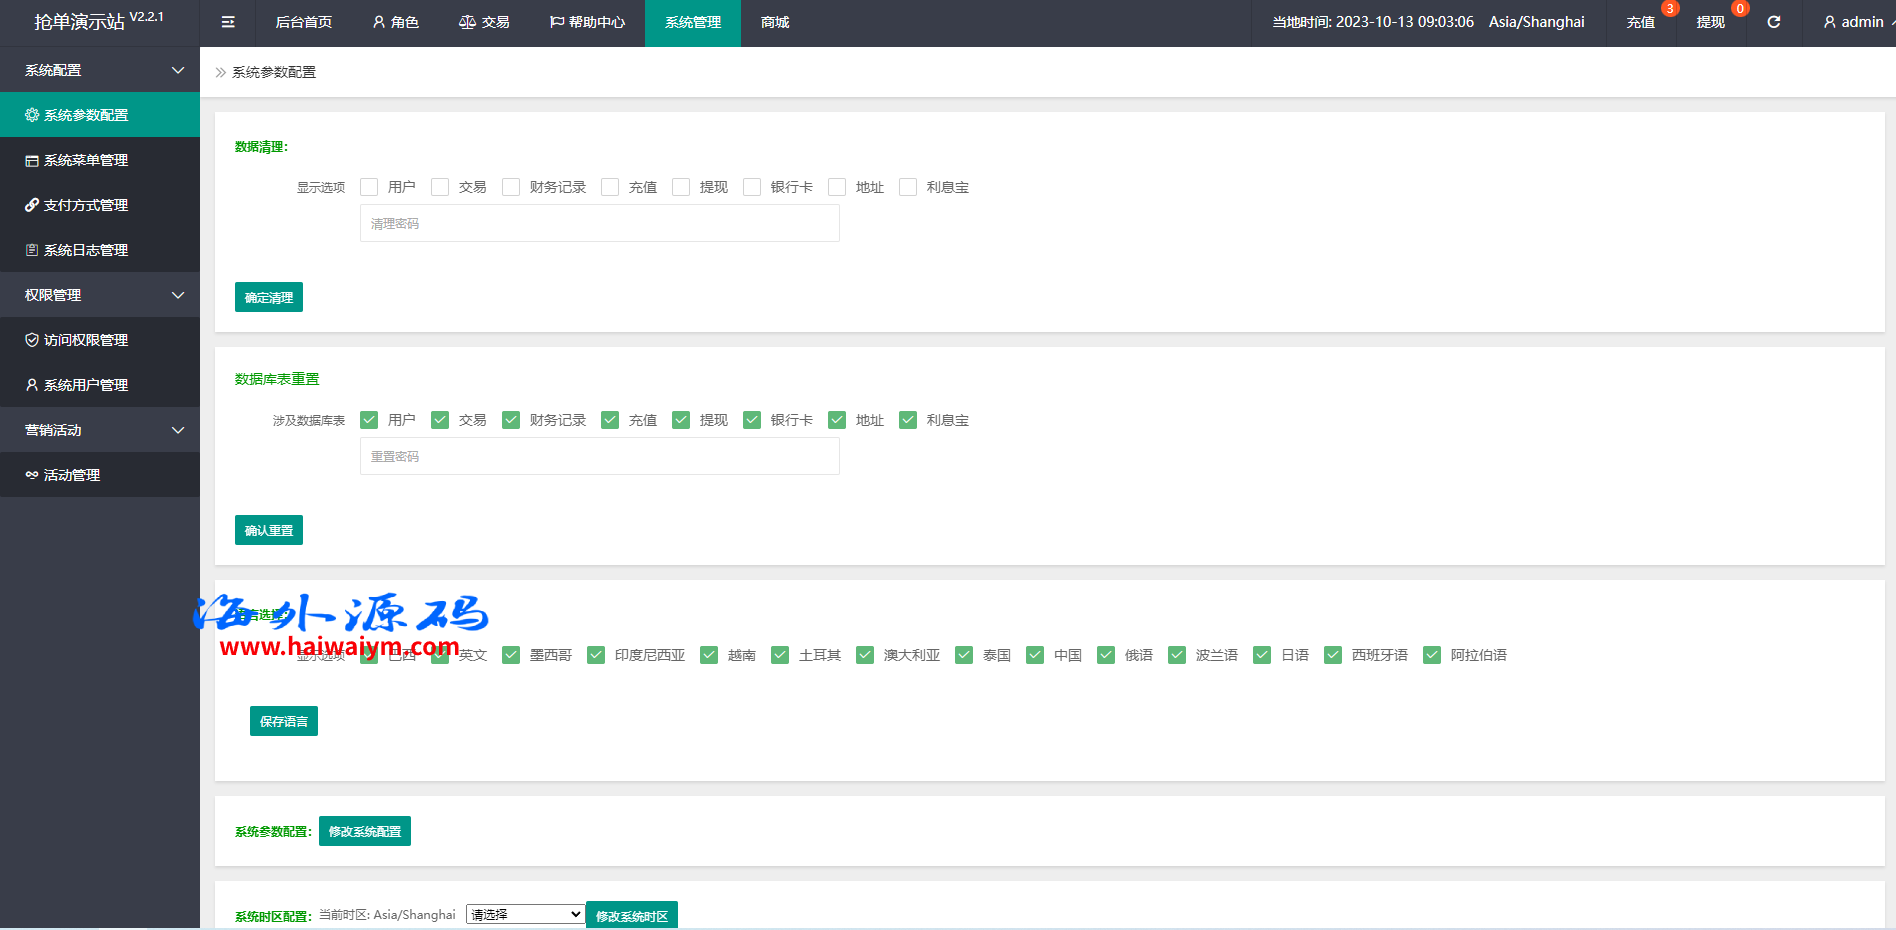Click the sidebar collapse hamburger icon
The height and width of the screenshot is (930, 1896).
(x=228, y=22)
